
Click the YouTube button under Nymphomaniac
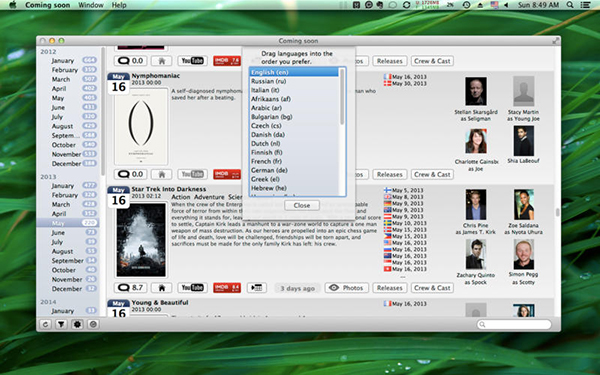[x=192, y=174]
